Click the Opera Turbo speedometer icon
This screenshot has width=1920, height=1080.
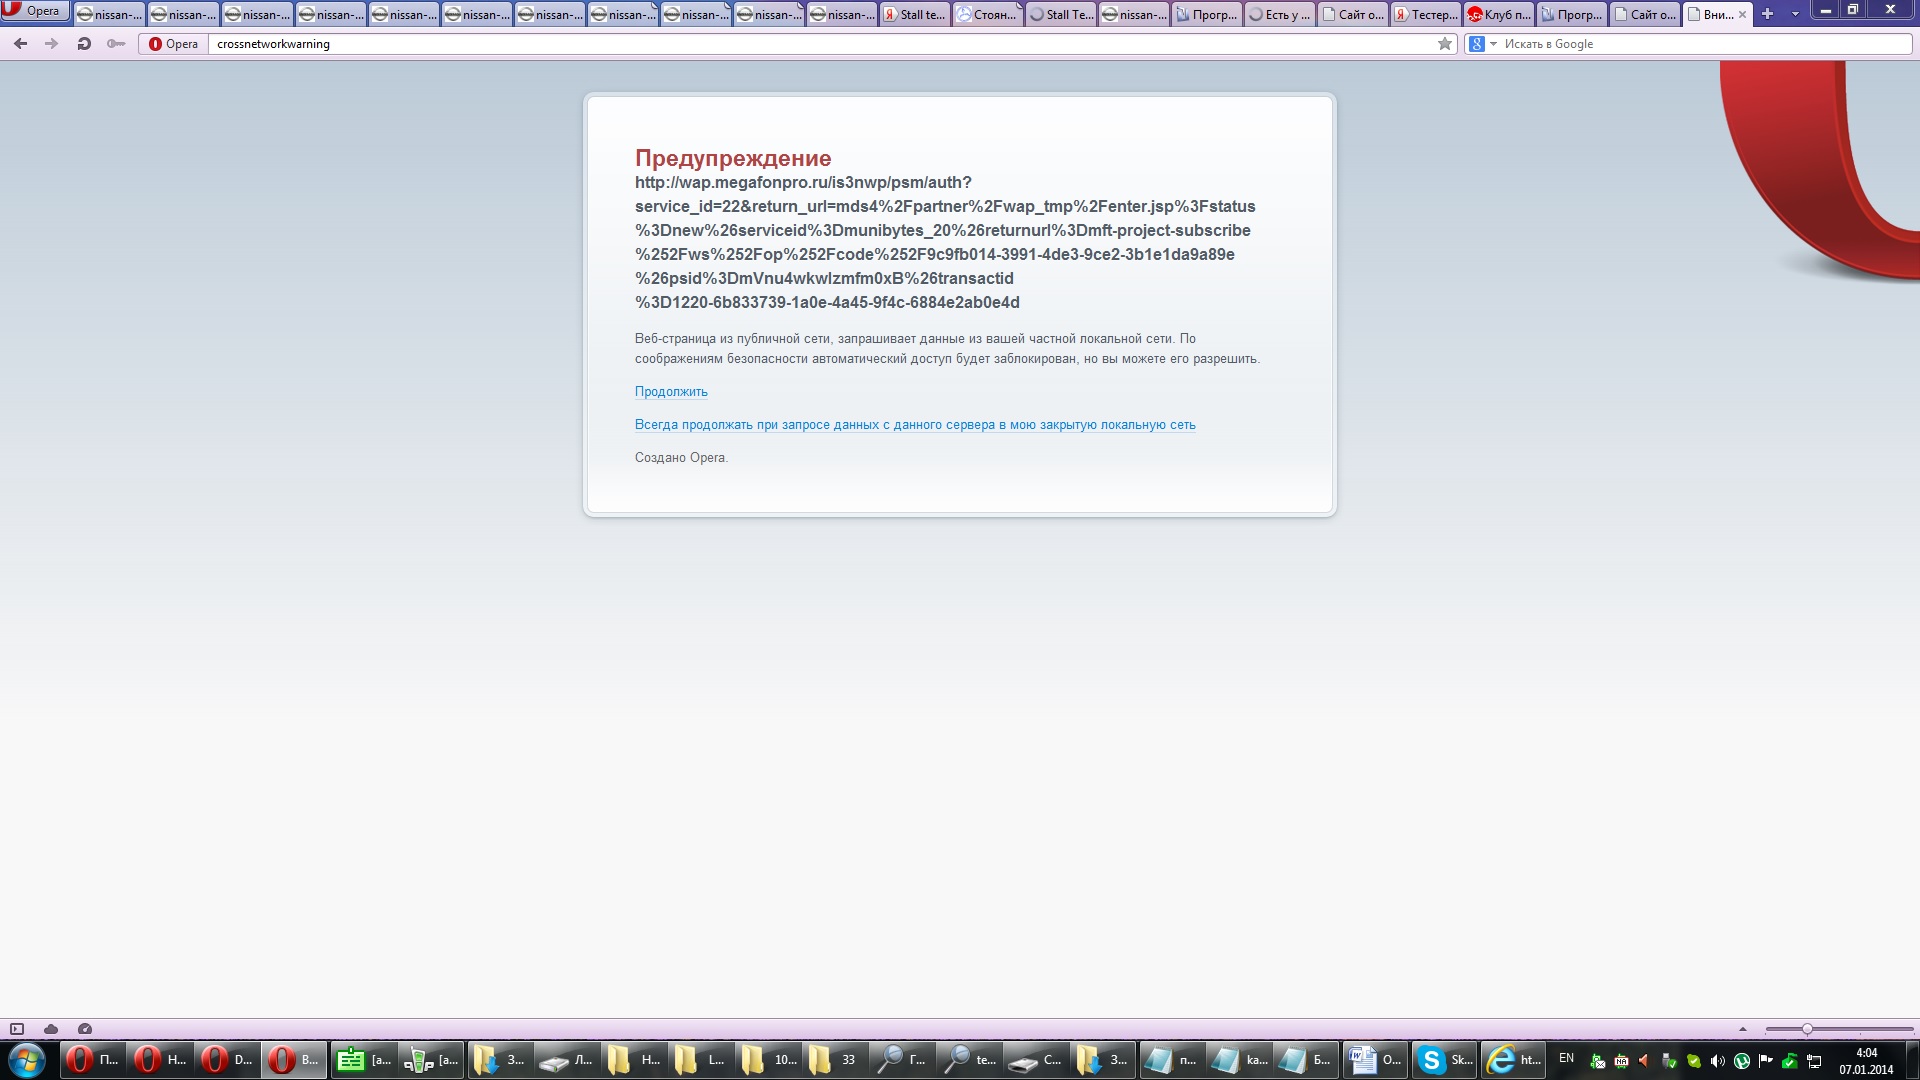click(x=85, y=1029)
